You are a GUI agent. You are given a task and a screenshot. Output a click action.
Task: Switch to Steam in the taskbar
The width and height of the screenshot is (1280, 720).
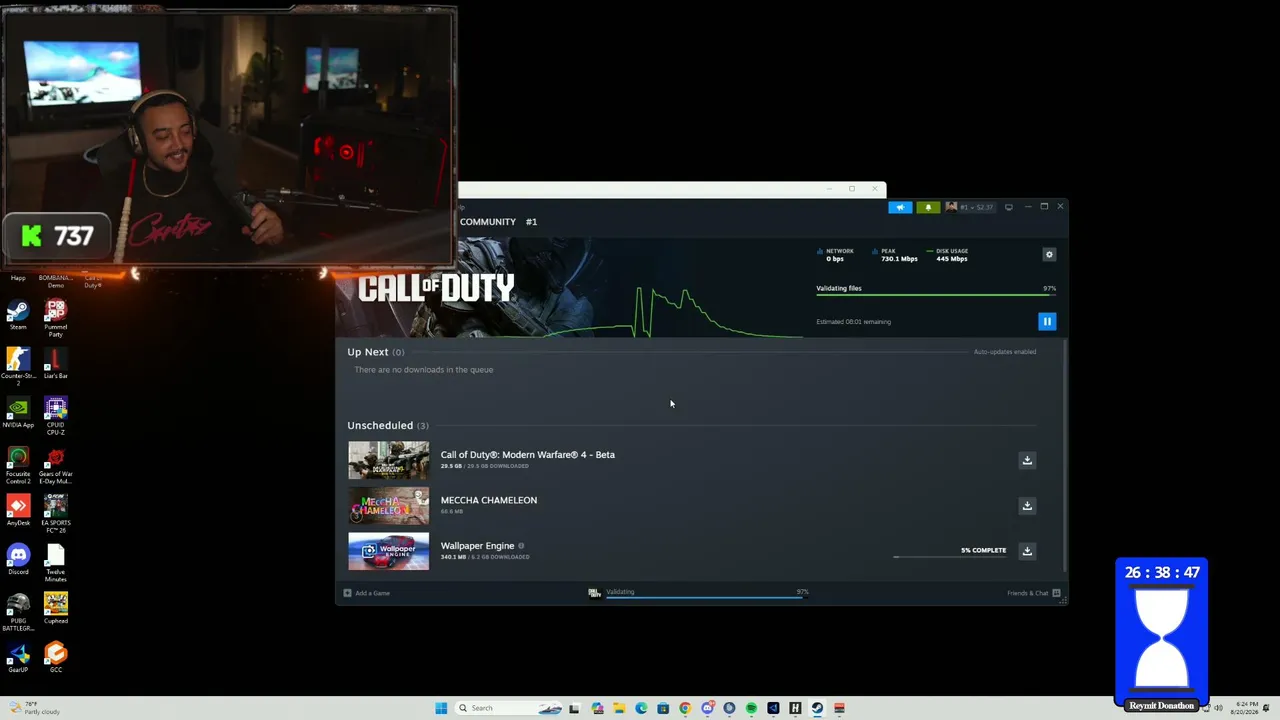click(817, 708)
